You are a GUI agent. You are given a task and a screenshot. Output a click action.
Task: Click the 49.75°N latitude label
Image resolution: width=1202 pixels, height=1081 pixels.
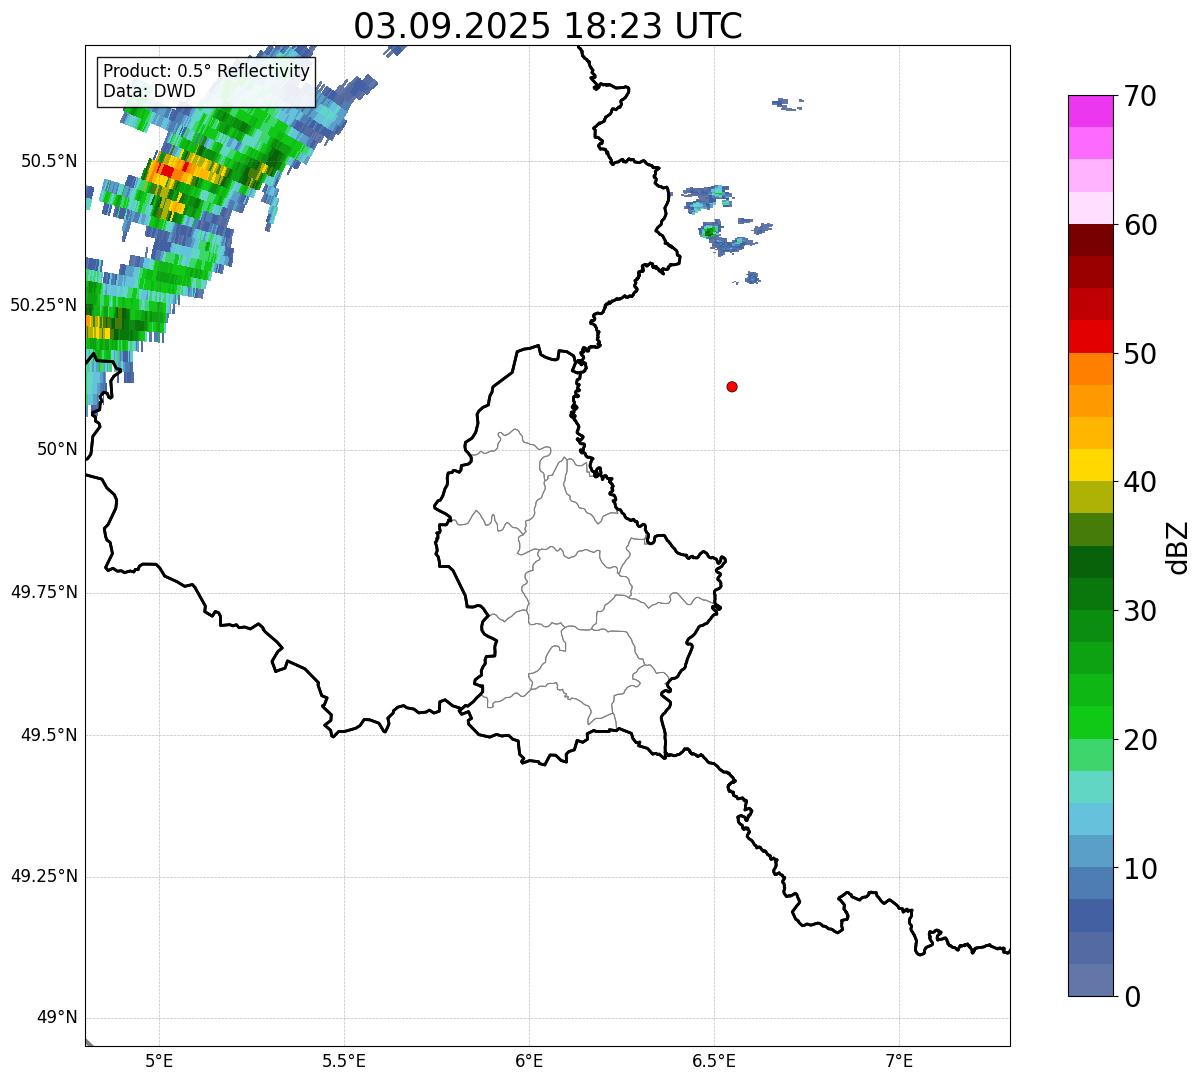point(44,592)
